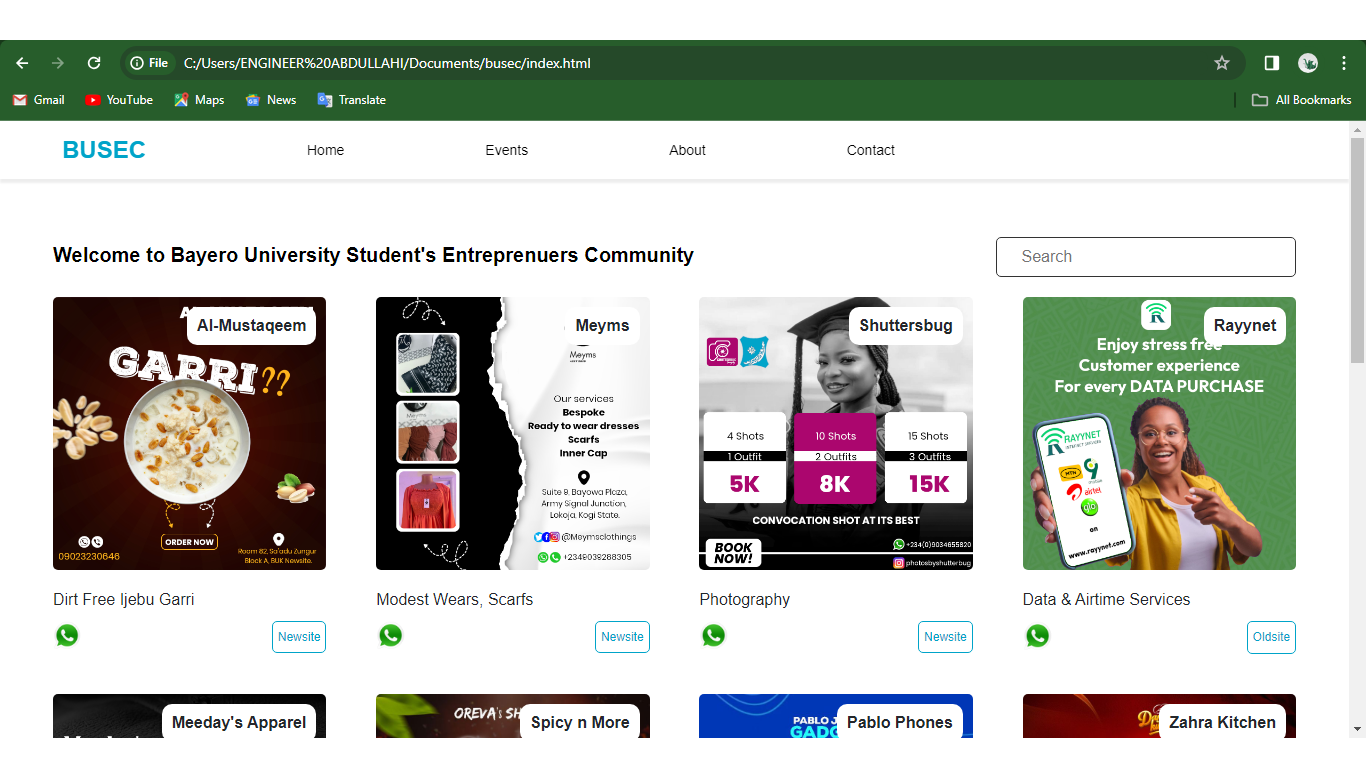The width and height of the screenshot is (1366, 768).
Task: Click the File info icon in address bar
Action: tap(149, 63)
